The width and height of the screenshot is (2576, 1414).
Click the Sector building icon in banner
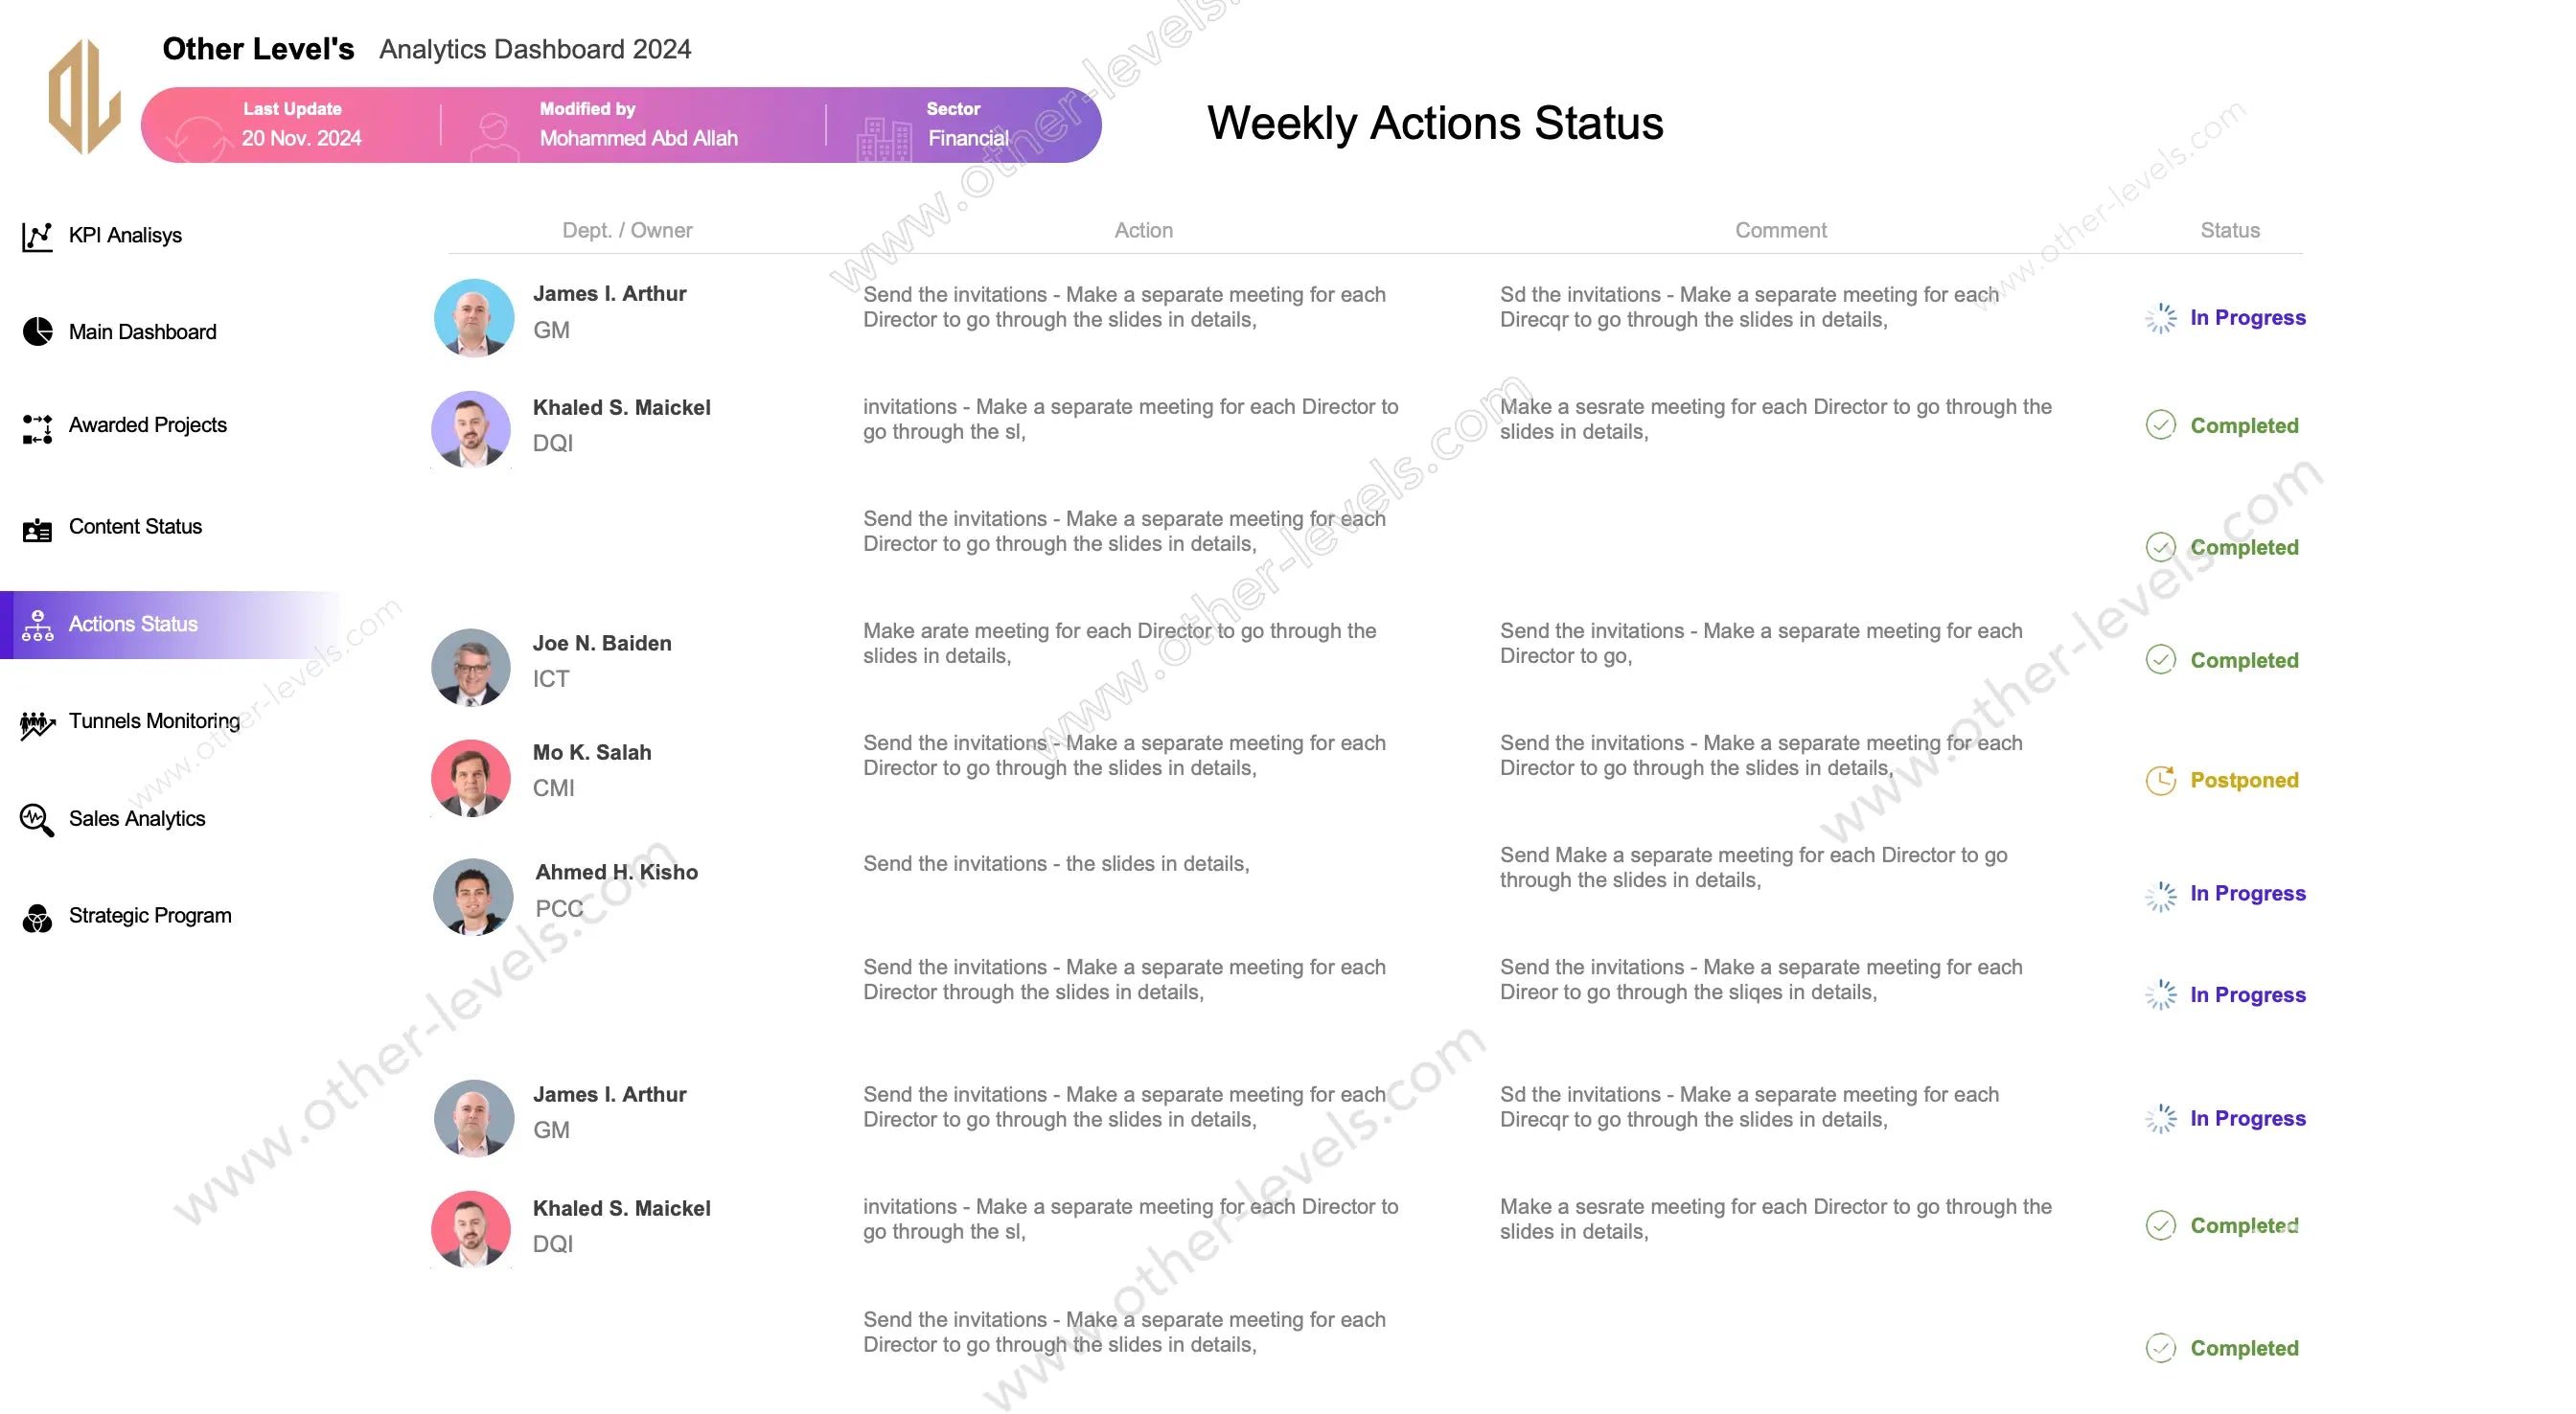coord(883,138)
